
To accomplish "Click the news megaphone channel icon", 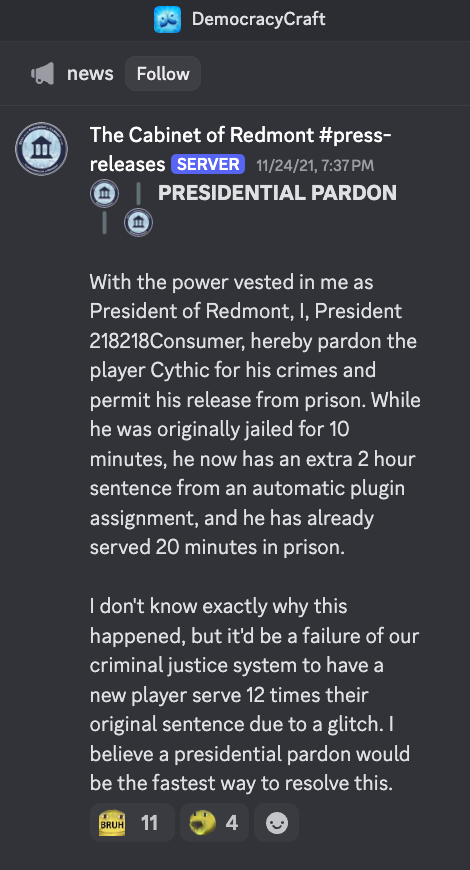I will [43, 73].
